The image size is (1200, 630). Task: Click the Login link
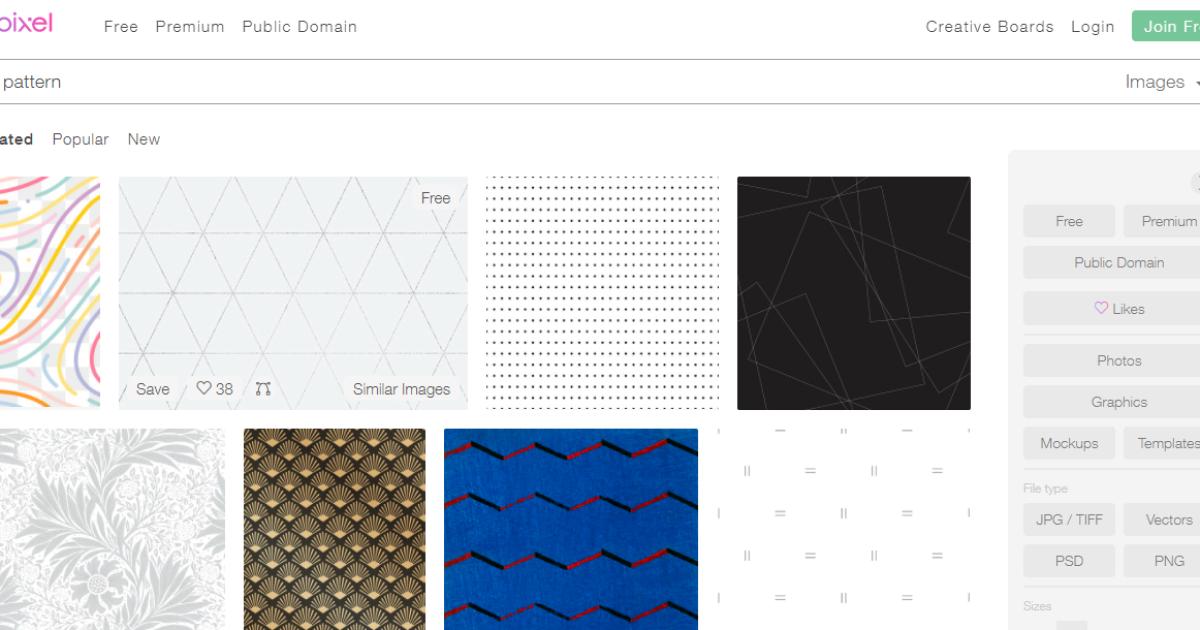coord(1092,27)
